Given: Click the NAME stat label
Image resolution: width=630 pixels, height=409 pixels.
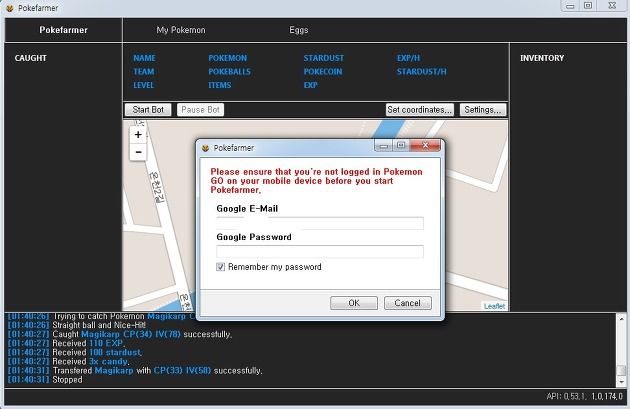Looking at the screenshot, I should pos(144,58).
